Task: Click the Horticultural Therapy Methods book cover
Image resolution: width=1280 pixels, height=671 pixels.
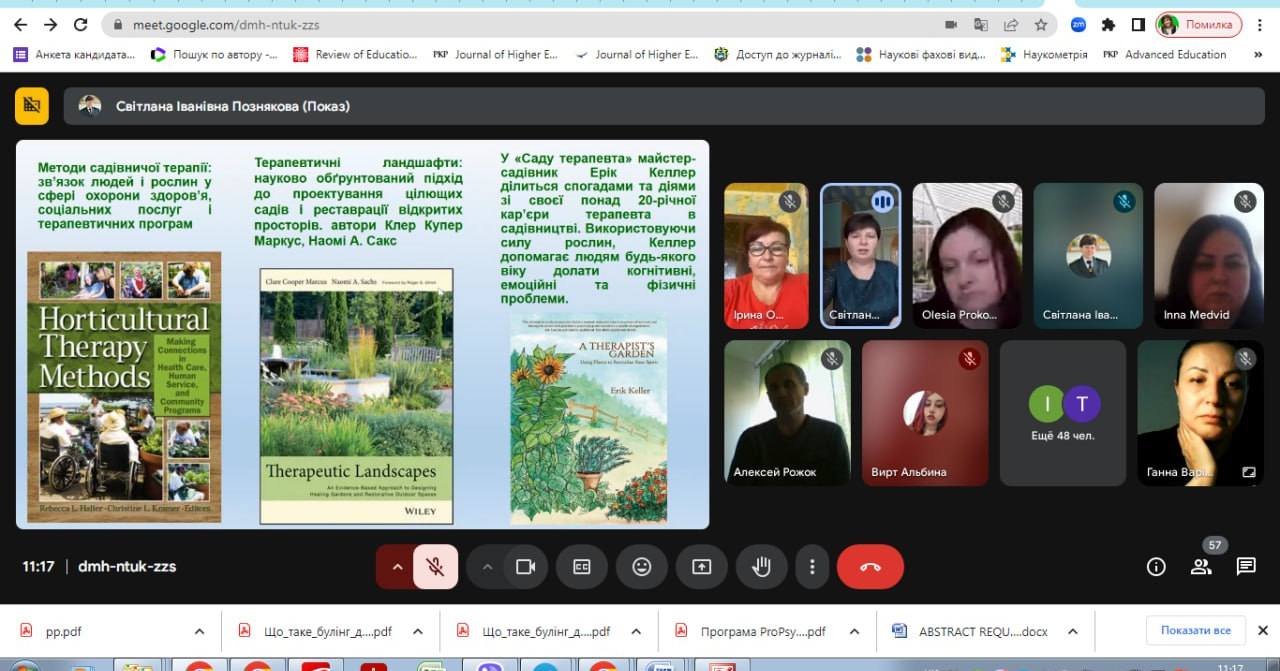Action: 124,386
